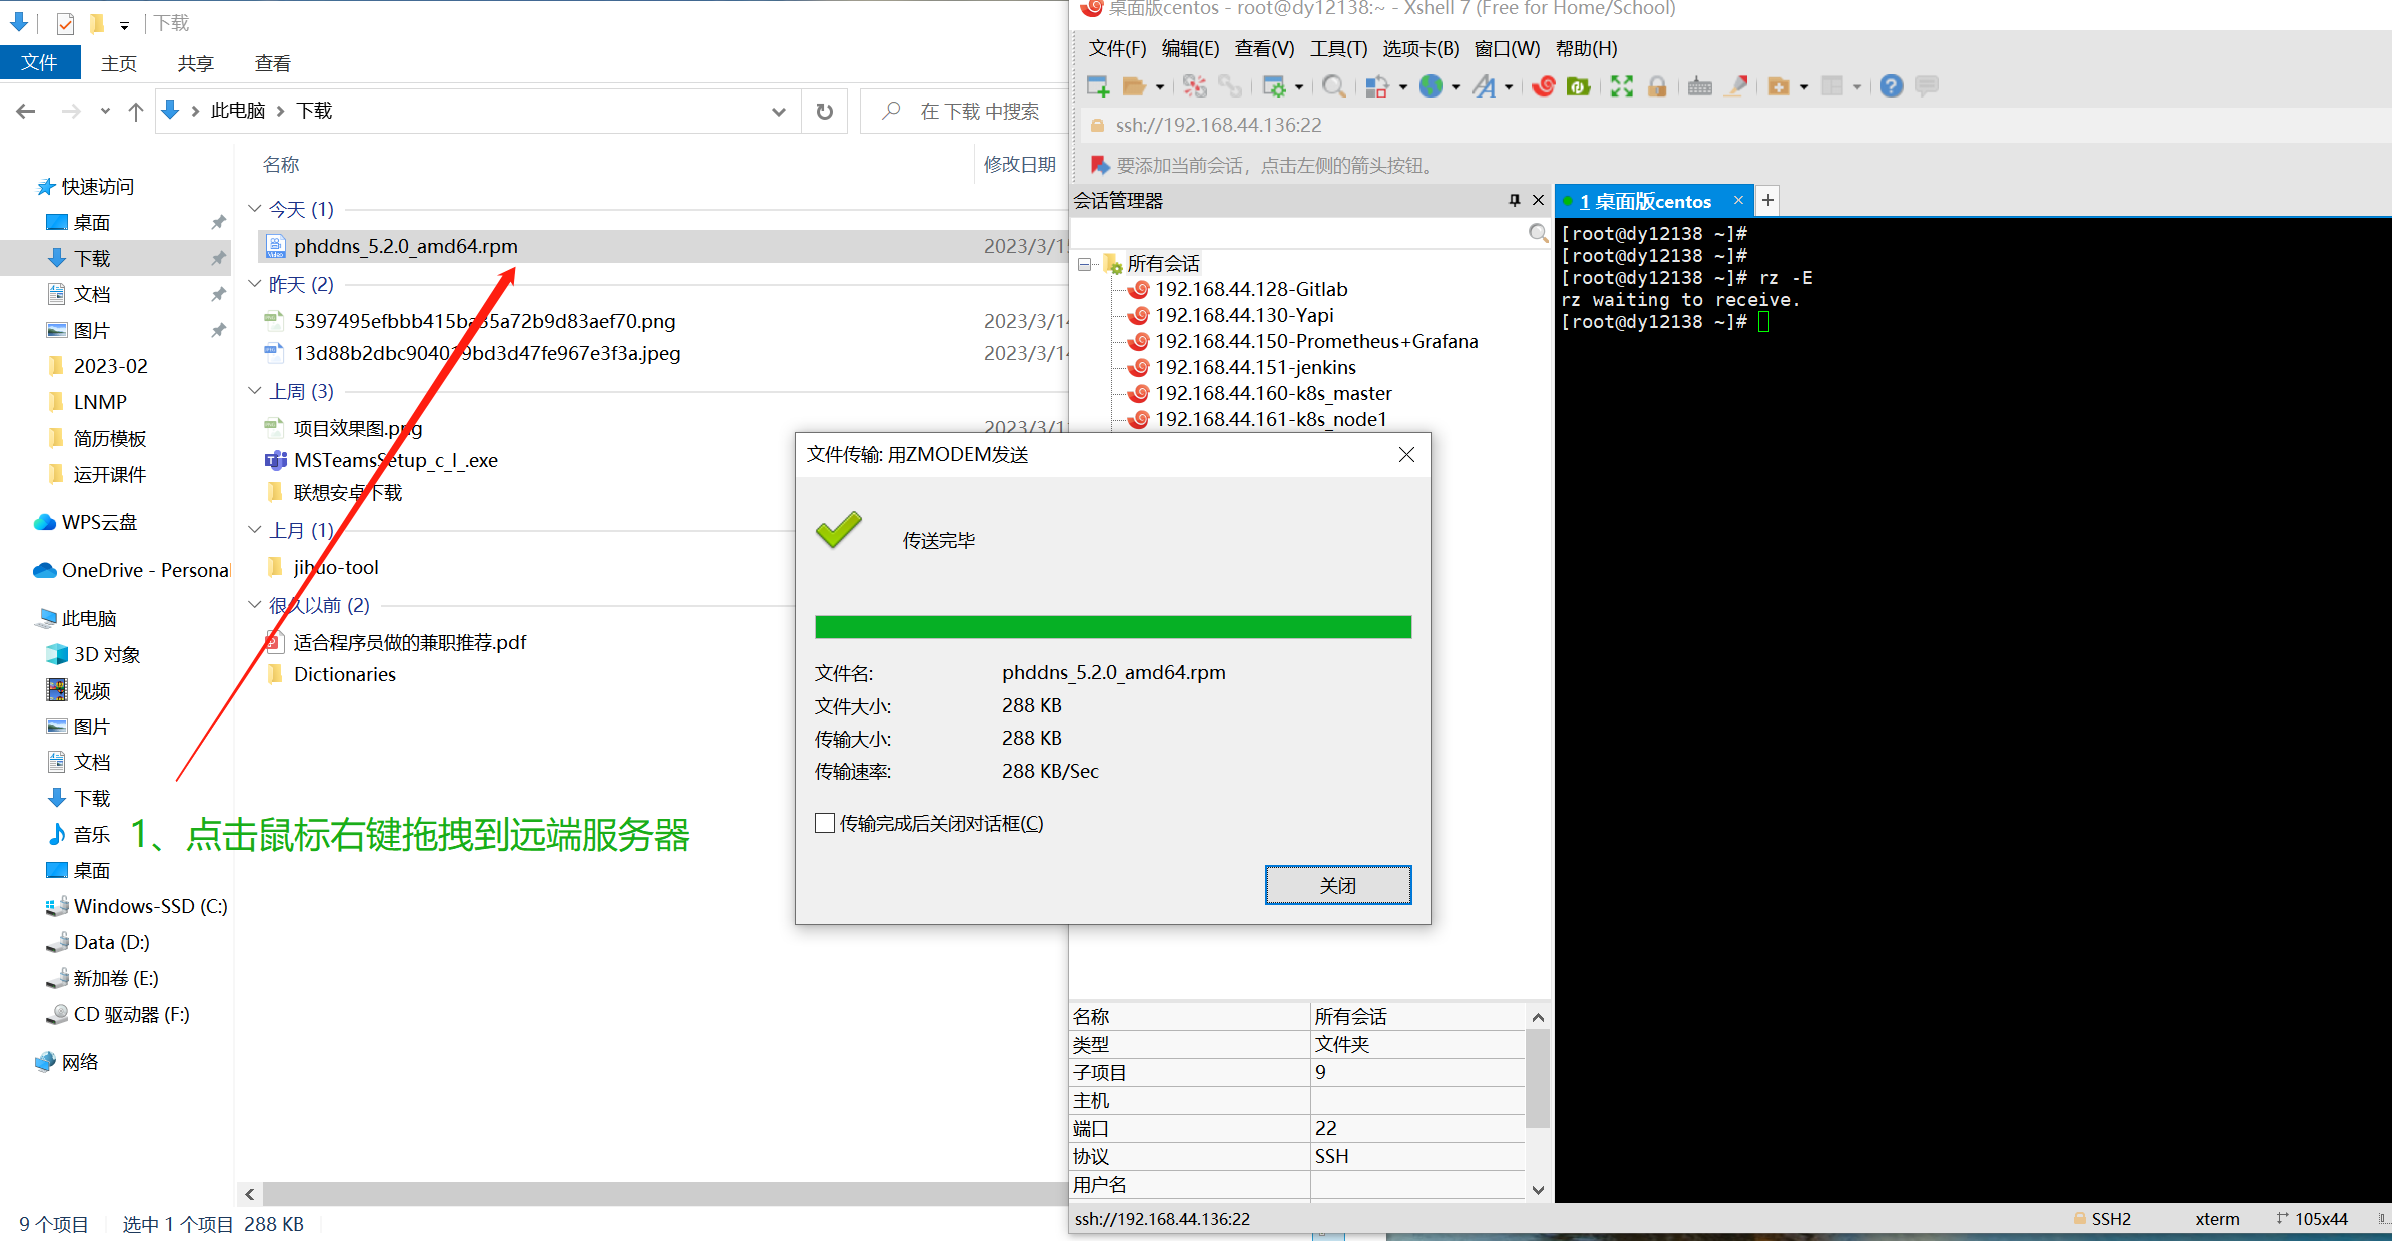The height and width of the screenshot is (1241, 2392).
Task: Click the lock screen padlock icon
Action: [1657, 87]
